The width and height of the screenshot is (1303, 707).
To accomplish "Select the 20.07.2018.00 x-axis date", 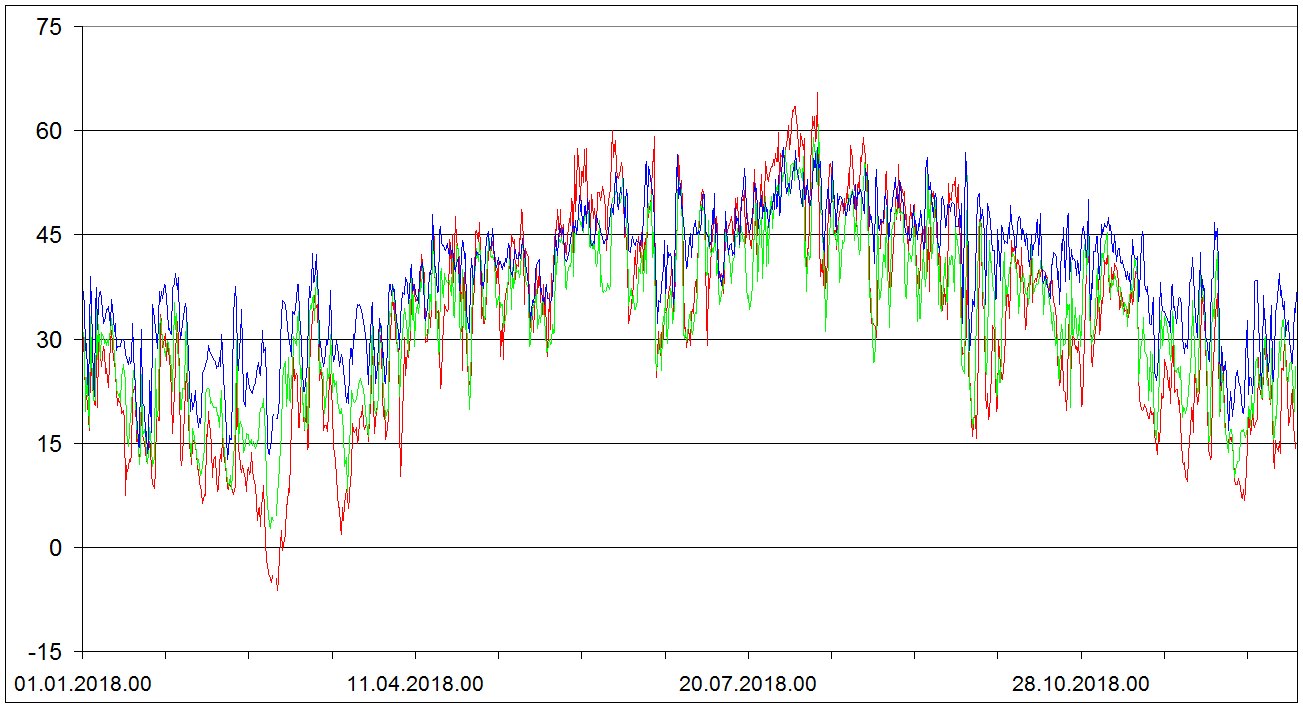I will (x=748, y=685).
